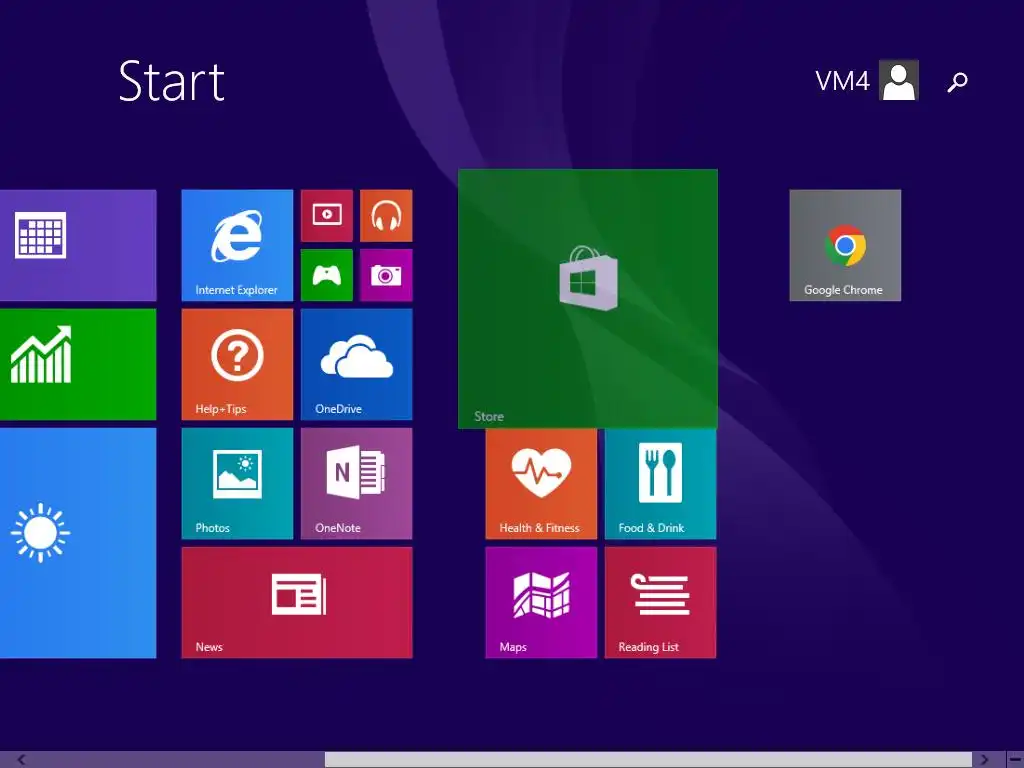Open the OneNote tile
Screen dimensions: 1024x768
[x=357, y=483]
